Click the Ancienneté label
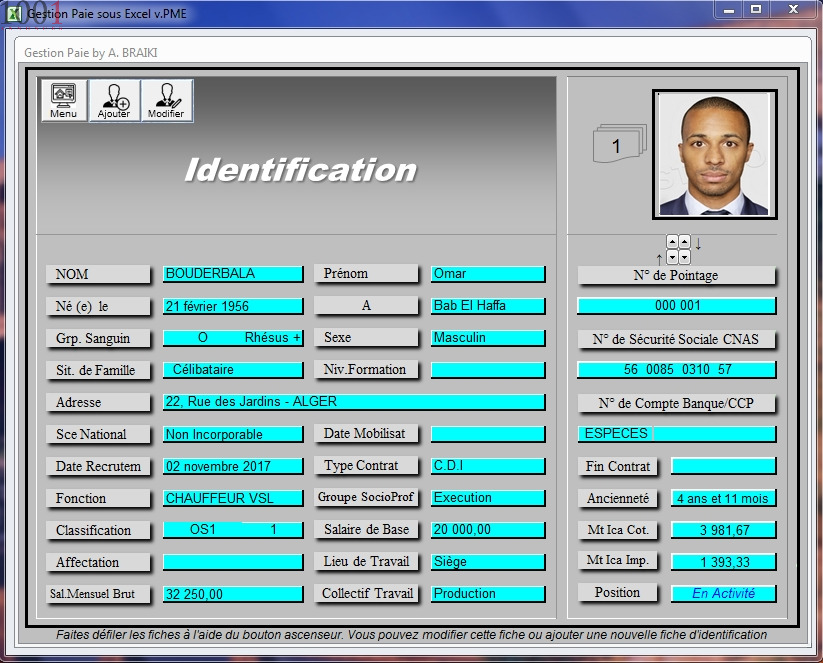 pyautogui.click(x=618, y=498)
